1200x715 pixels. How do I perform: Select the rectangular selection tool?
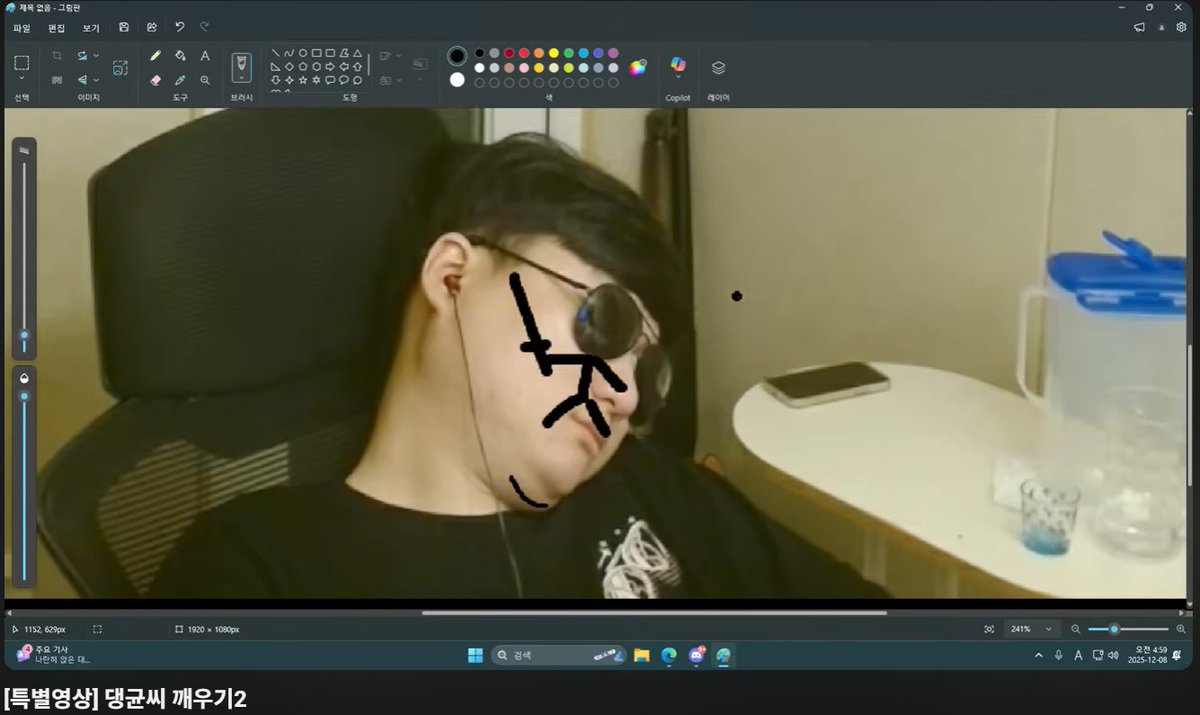pos(22,62)
